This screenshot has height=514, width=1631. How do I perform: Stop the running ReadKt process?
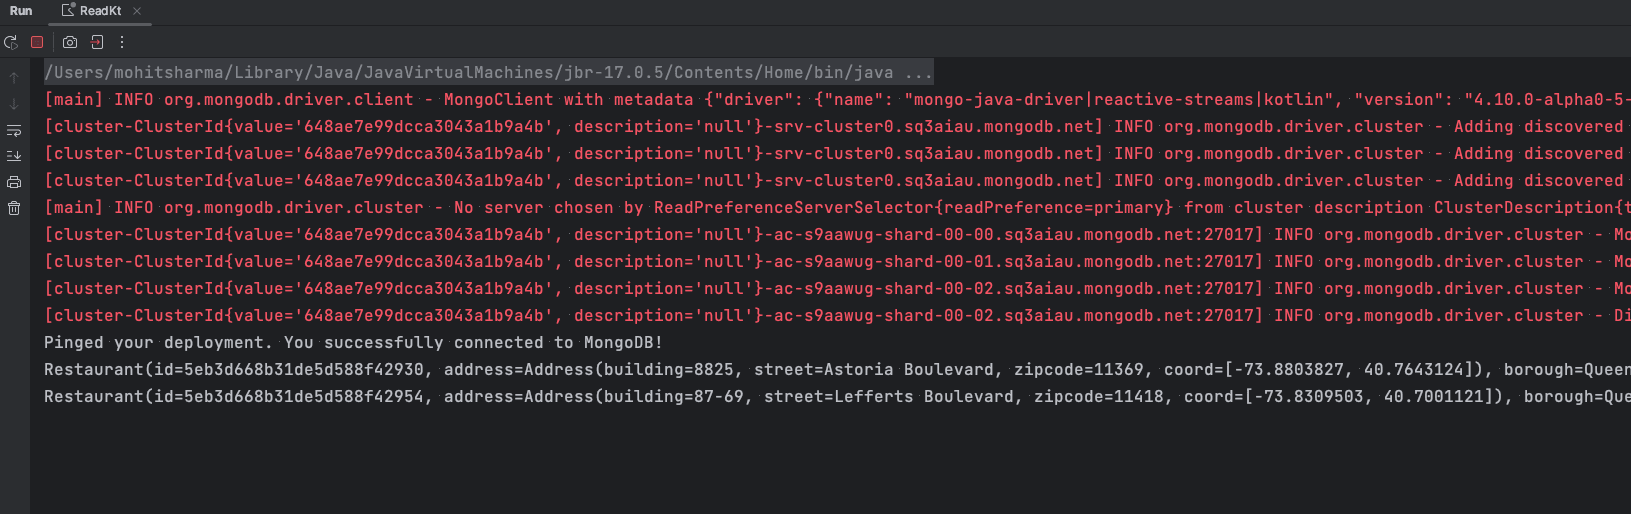(x=37, y=42)
